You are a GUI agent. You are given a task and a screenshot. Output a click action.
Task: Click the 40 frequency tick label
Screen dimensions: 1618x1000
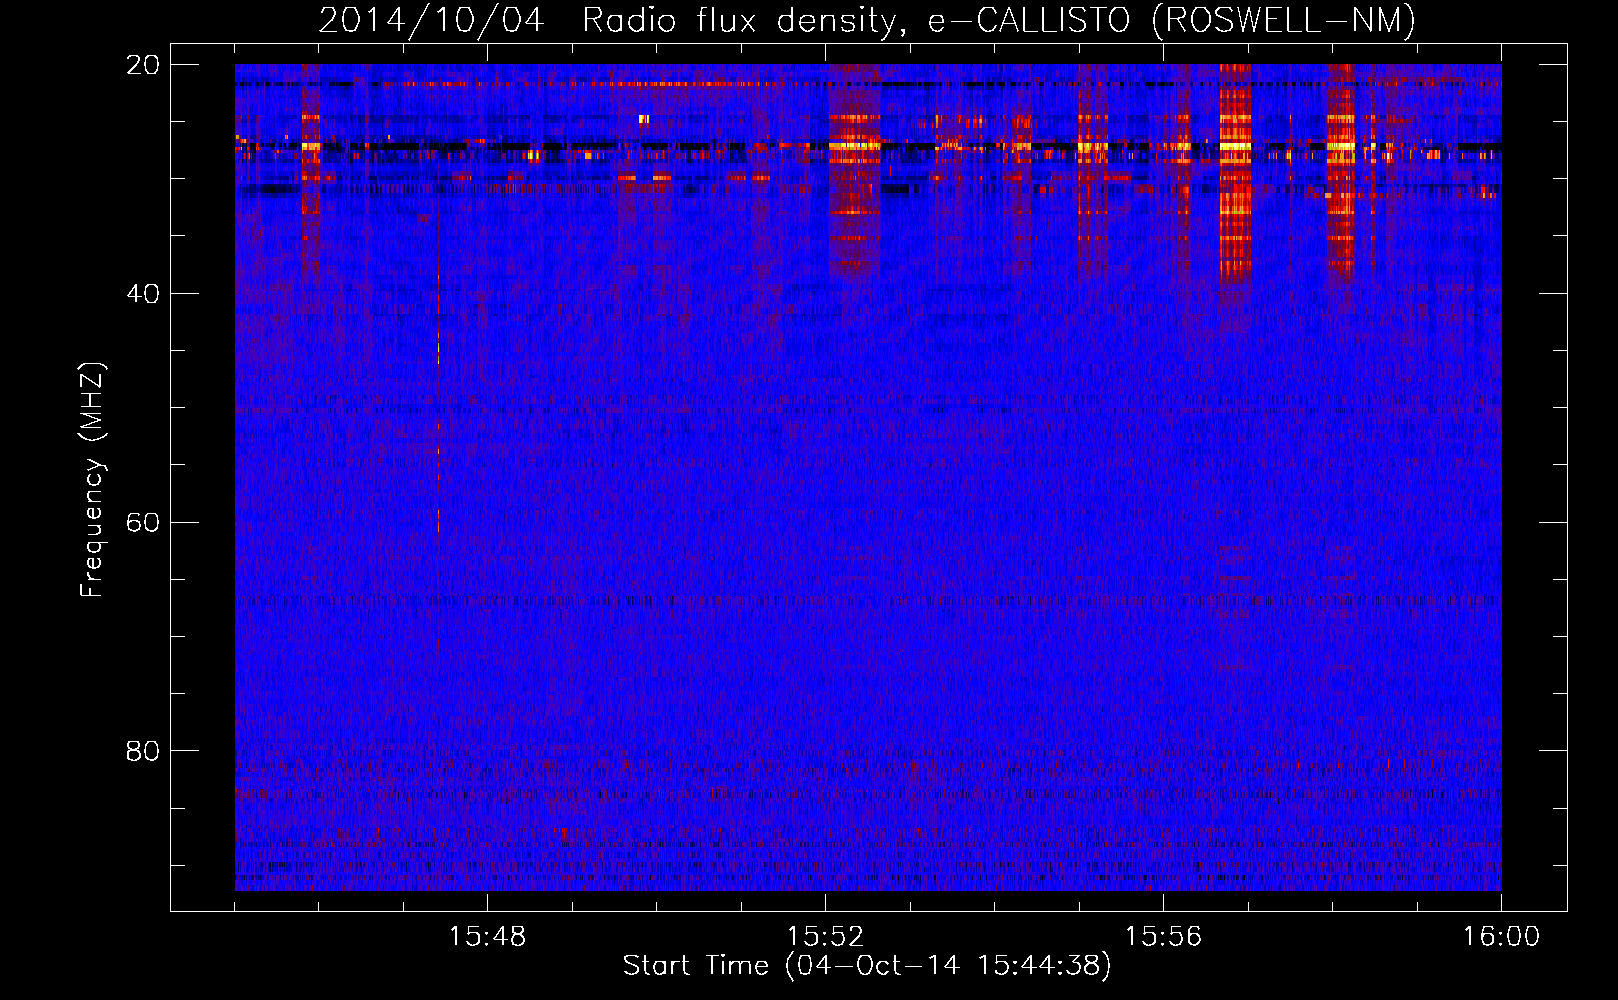(x=143, y=294)
